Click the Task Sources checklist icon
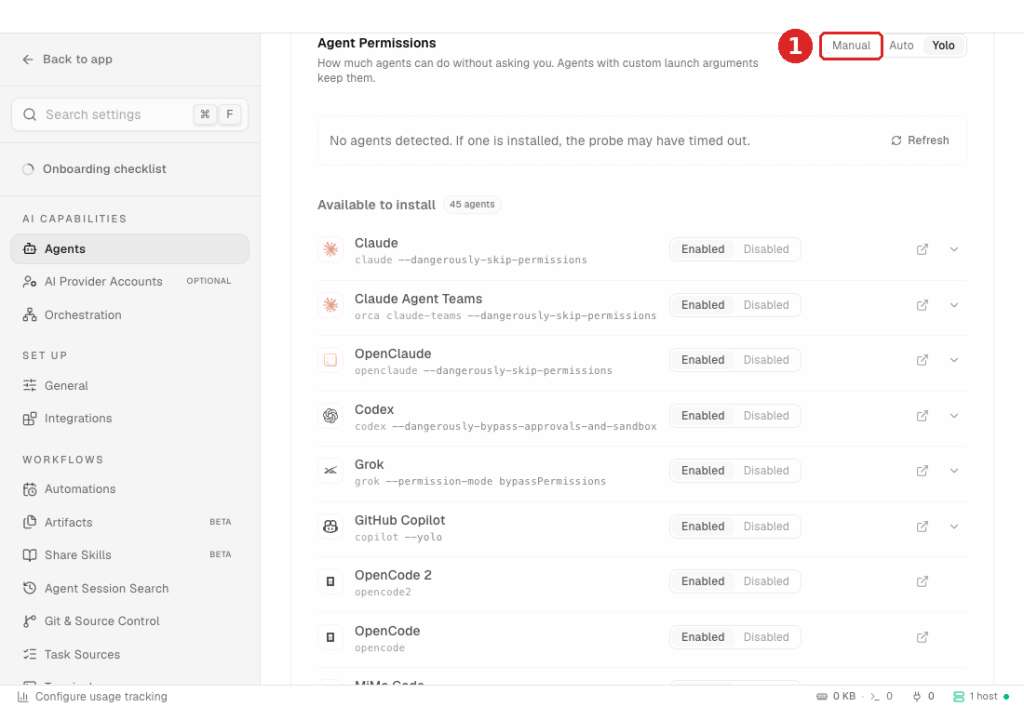The width and height of the screenshot is (1024, 707). [x=29, y=654]
